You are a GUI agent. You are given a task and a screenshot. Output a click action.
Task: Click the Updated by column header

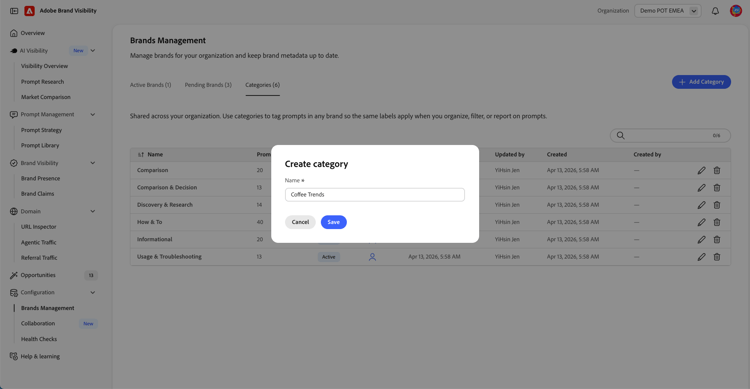[x=510, y=155]
